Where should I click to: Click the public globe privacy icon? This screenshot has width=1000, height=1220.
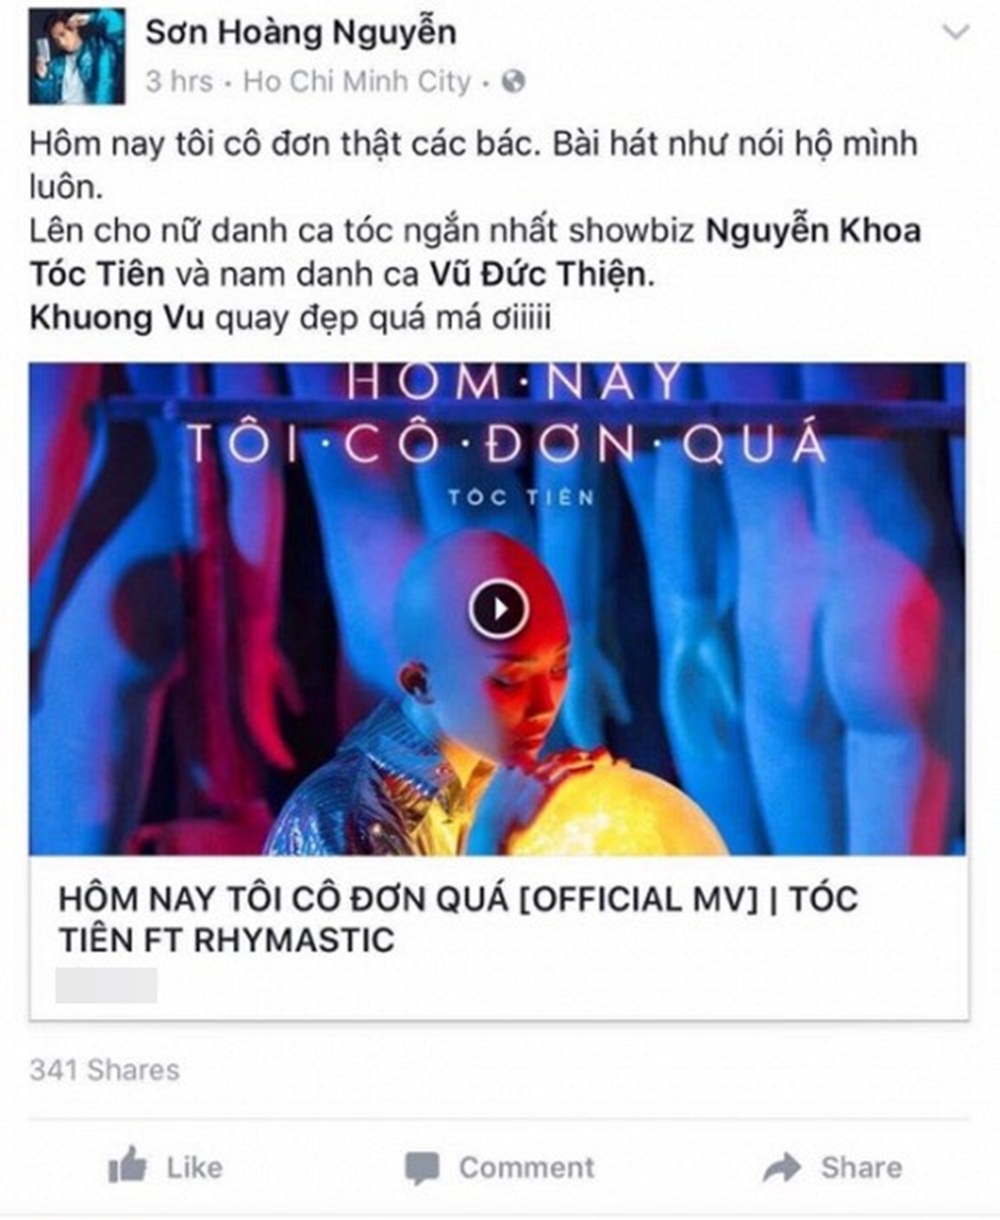click(513, 82)
